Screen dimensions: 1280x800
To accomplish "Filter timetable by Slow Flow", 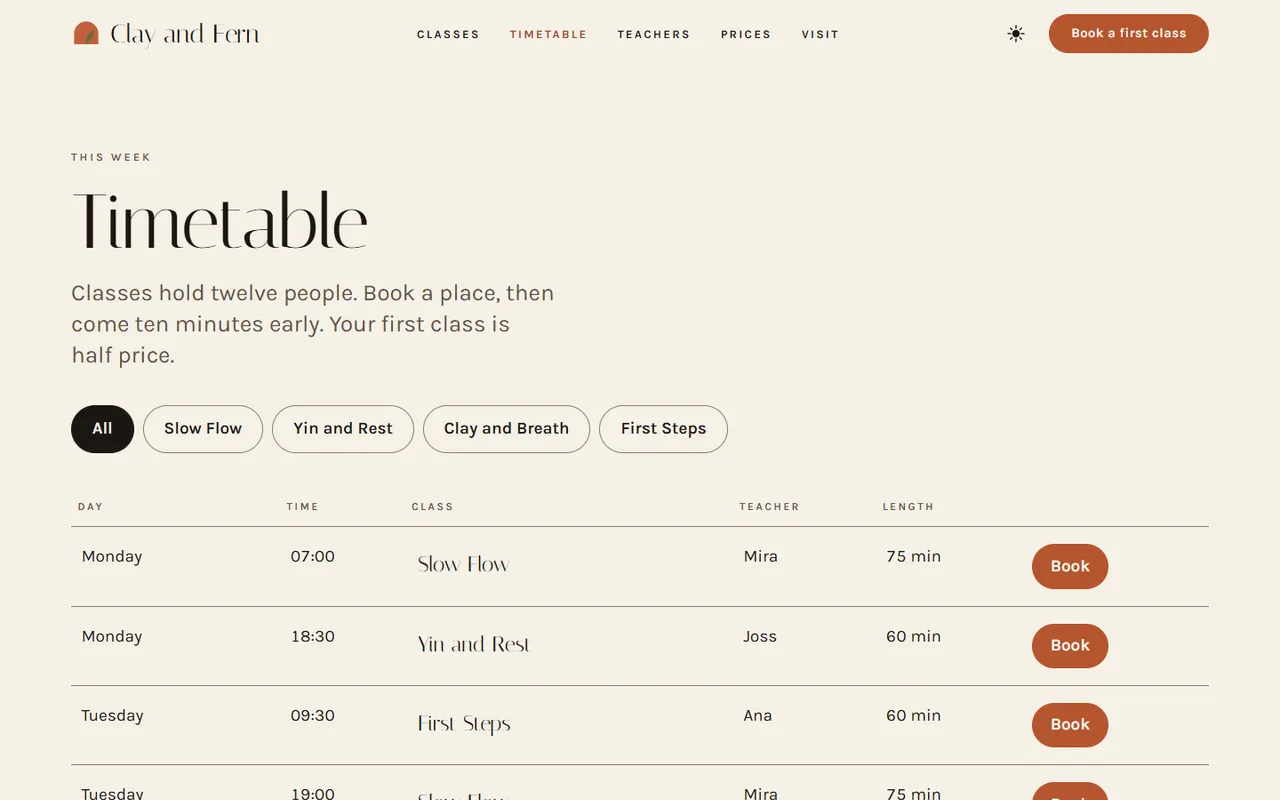I will click(203, 429).
